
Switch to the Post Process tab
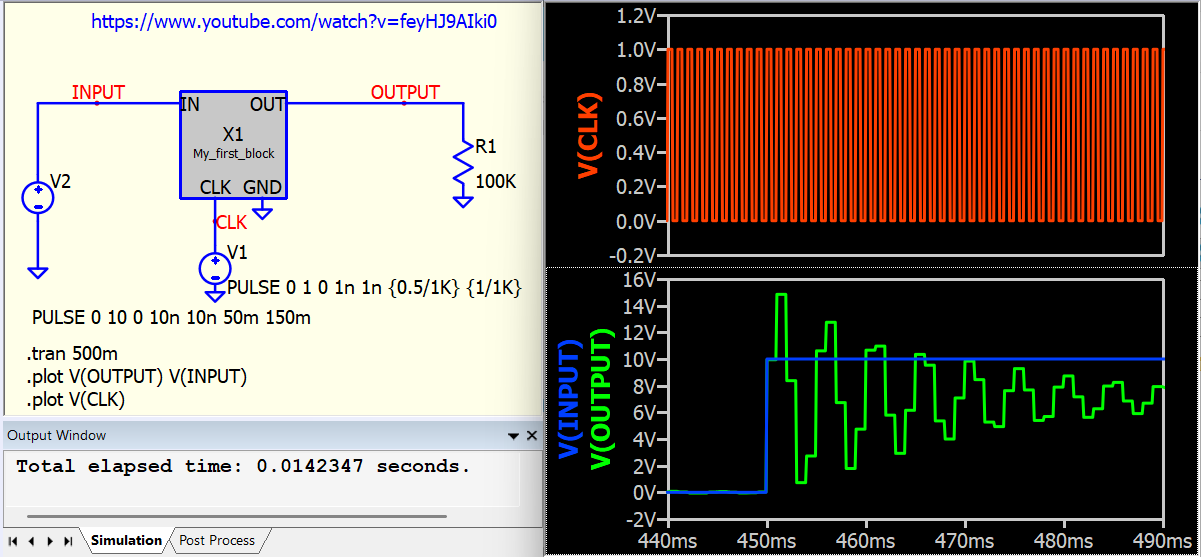(217, 540)
